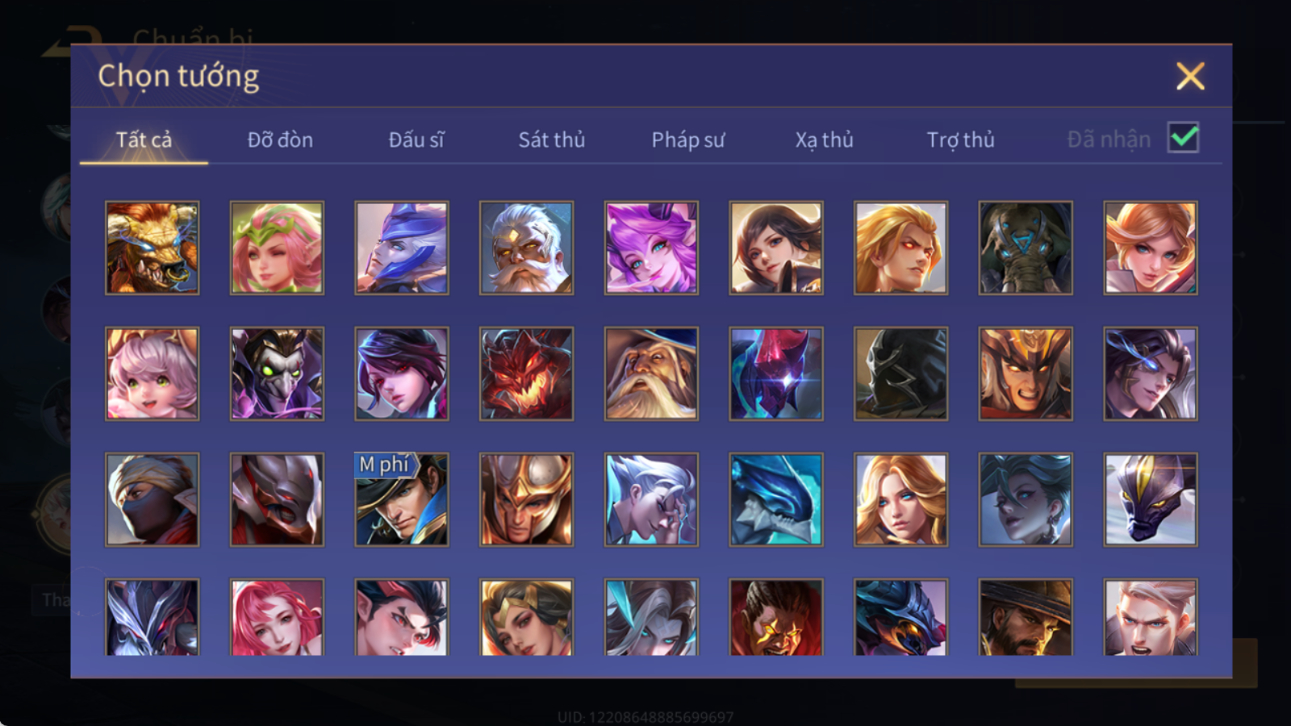
Task: Close the 'Chọn tướng' dialog
Action: 1190,76
